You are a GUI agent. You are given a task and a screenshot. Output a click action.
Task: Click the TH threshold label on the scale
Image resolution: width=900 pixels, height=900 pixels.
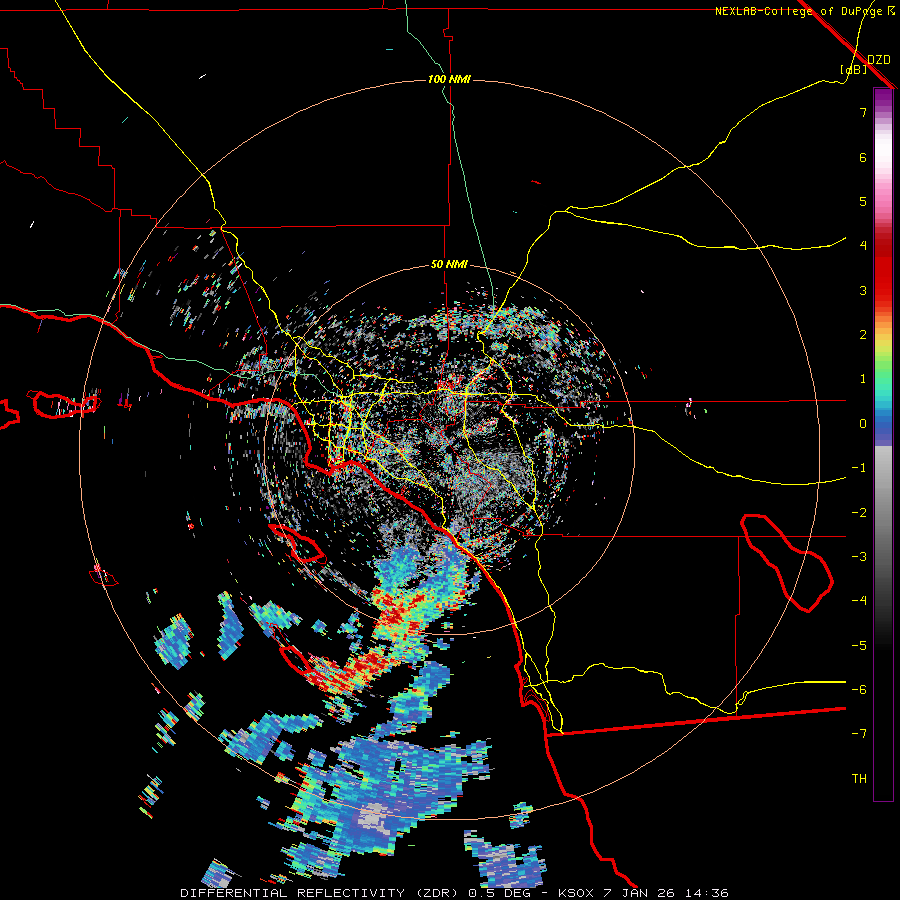point(859,779)
